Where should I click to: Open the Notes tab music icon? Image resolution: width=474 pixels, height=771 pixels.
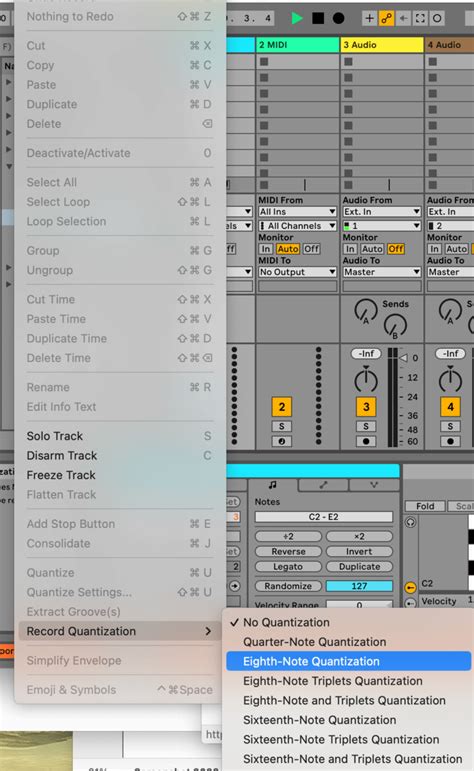(x=273, y=485)
